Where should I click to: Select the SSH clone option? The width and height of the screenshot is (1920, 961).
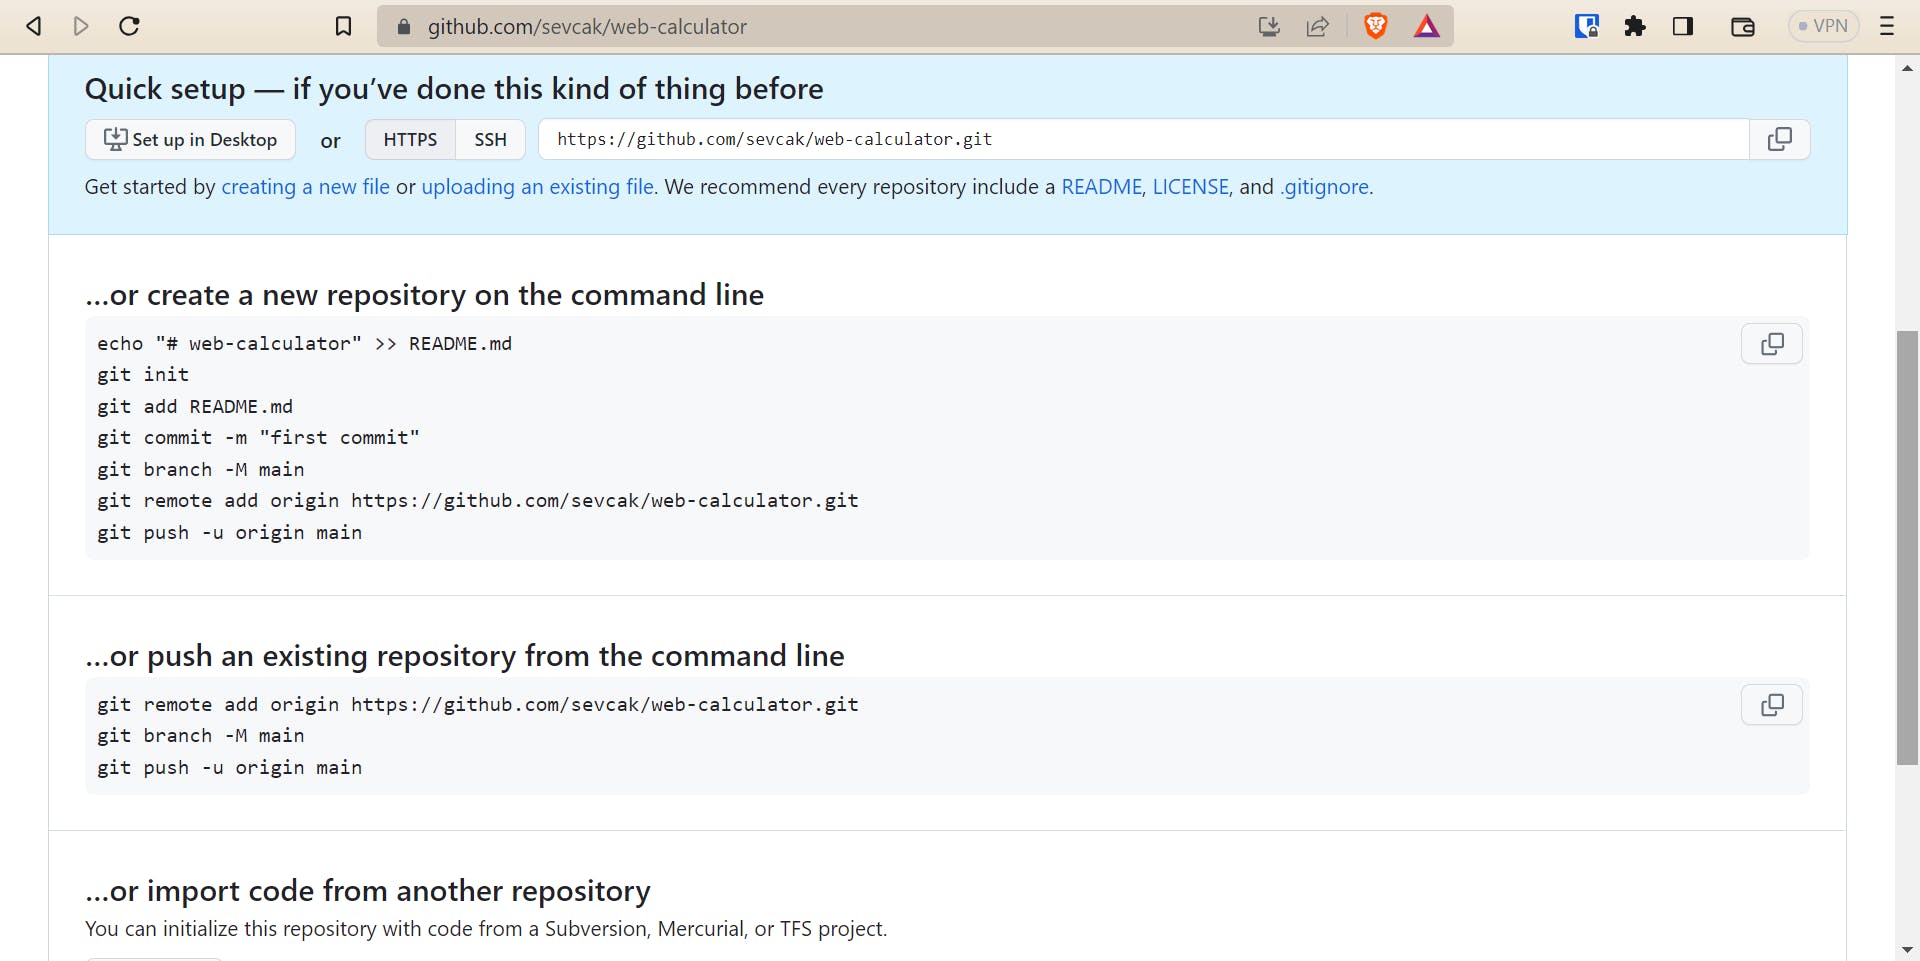click(490, 139)
